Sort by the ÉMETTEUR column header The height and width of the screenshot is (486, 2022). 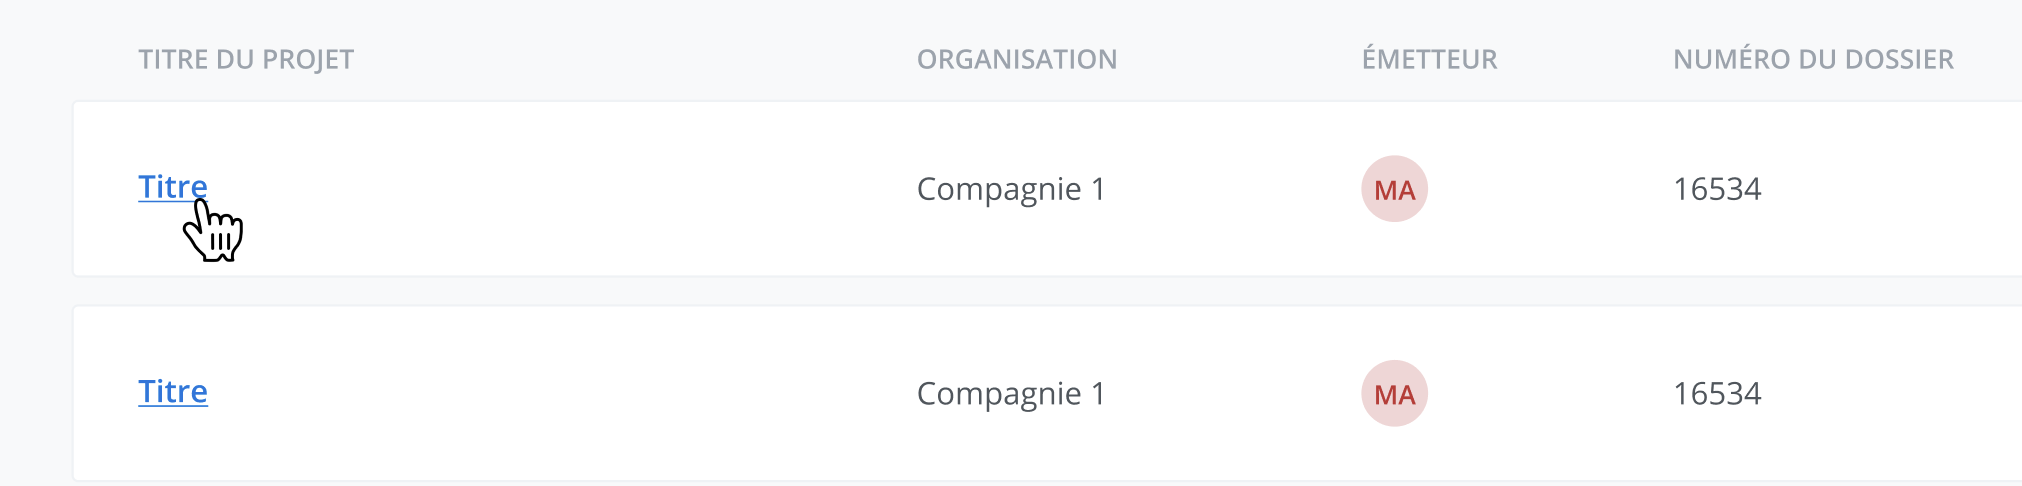(1429, 60)
